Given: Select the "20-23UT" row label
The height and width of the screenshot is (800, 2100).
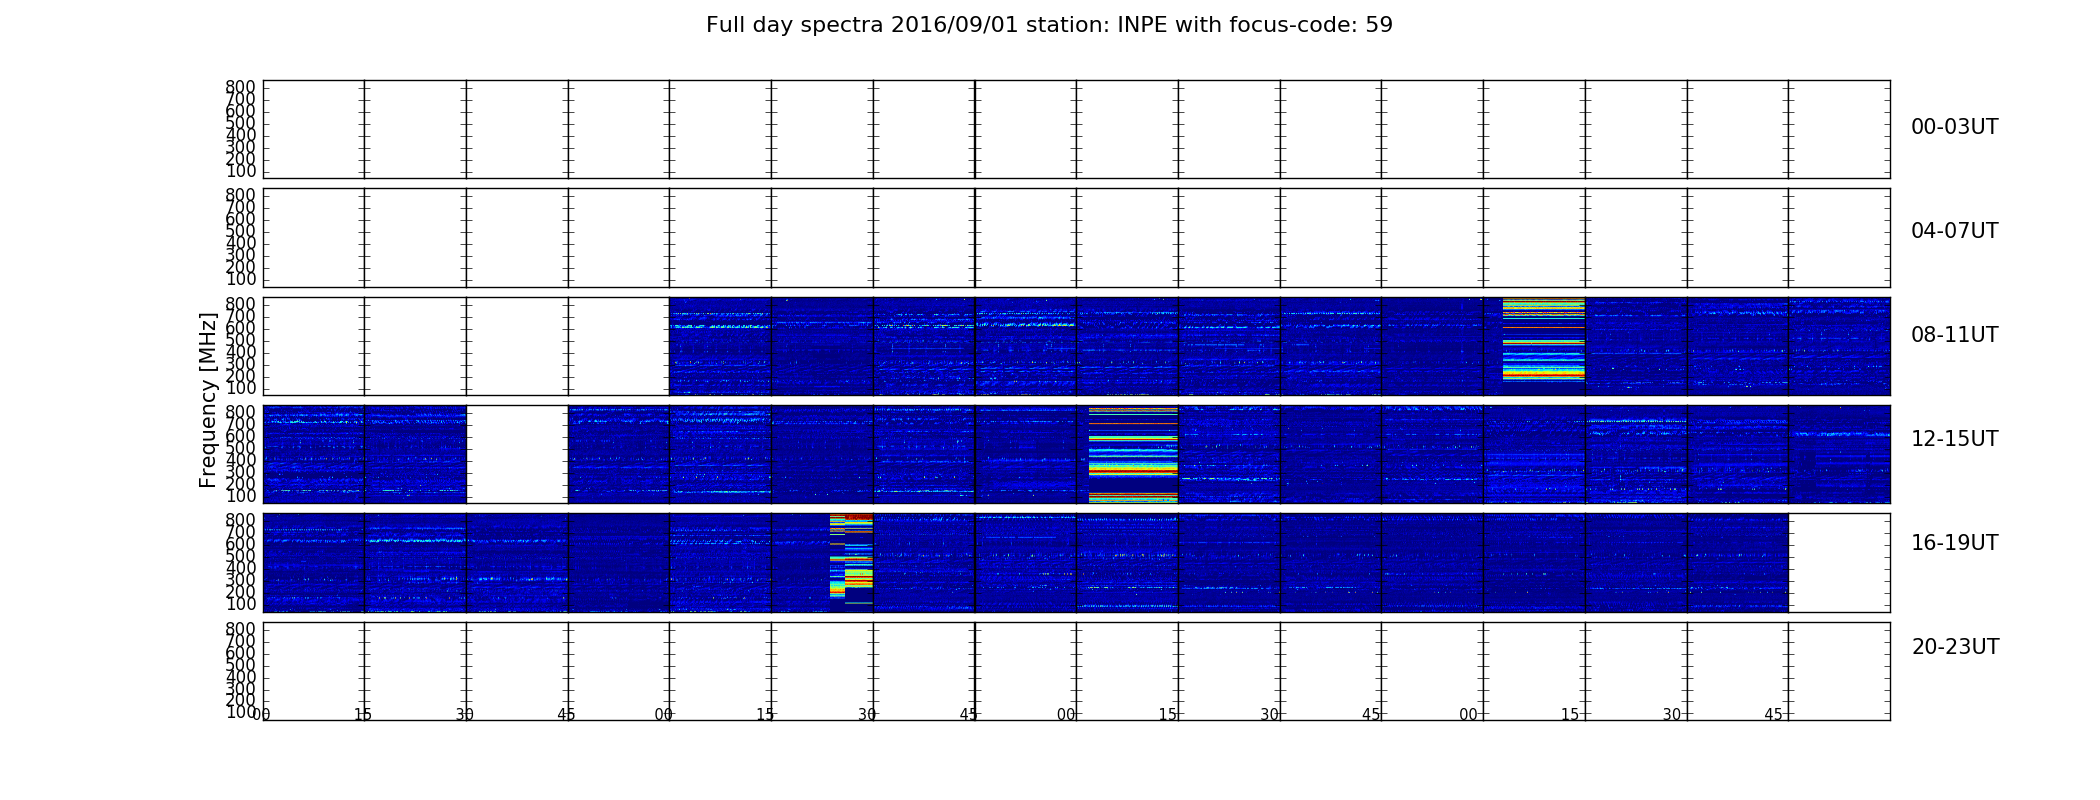Looking at the screenshot, I should 1955,647.
